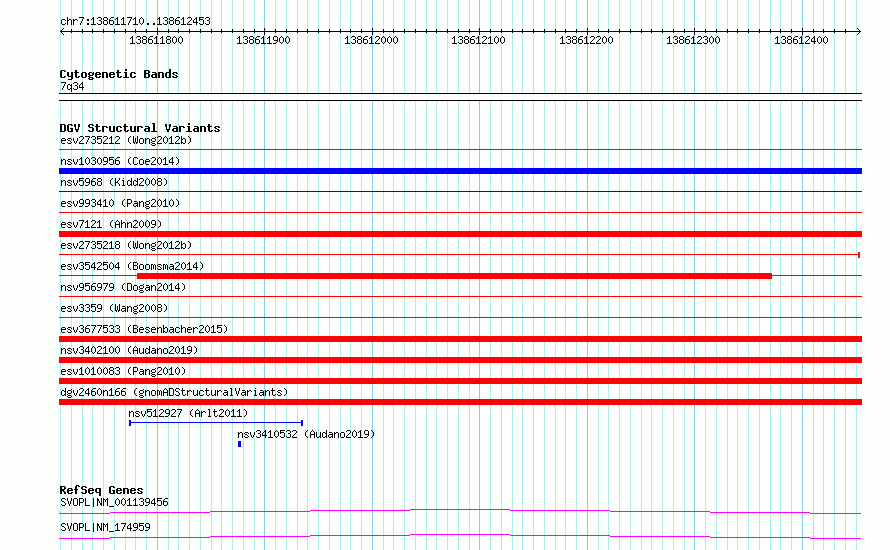Image resolution: width=890 pixels, height=550 pixels.
Task: Click the magenta SVOPL NM_174959 gene line
Action: (x=460, y=536)
